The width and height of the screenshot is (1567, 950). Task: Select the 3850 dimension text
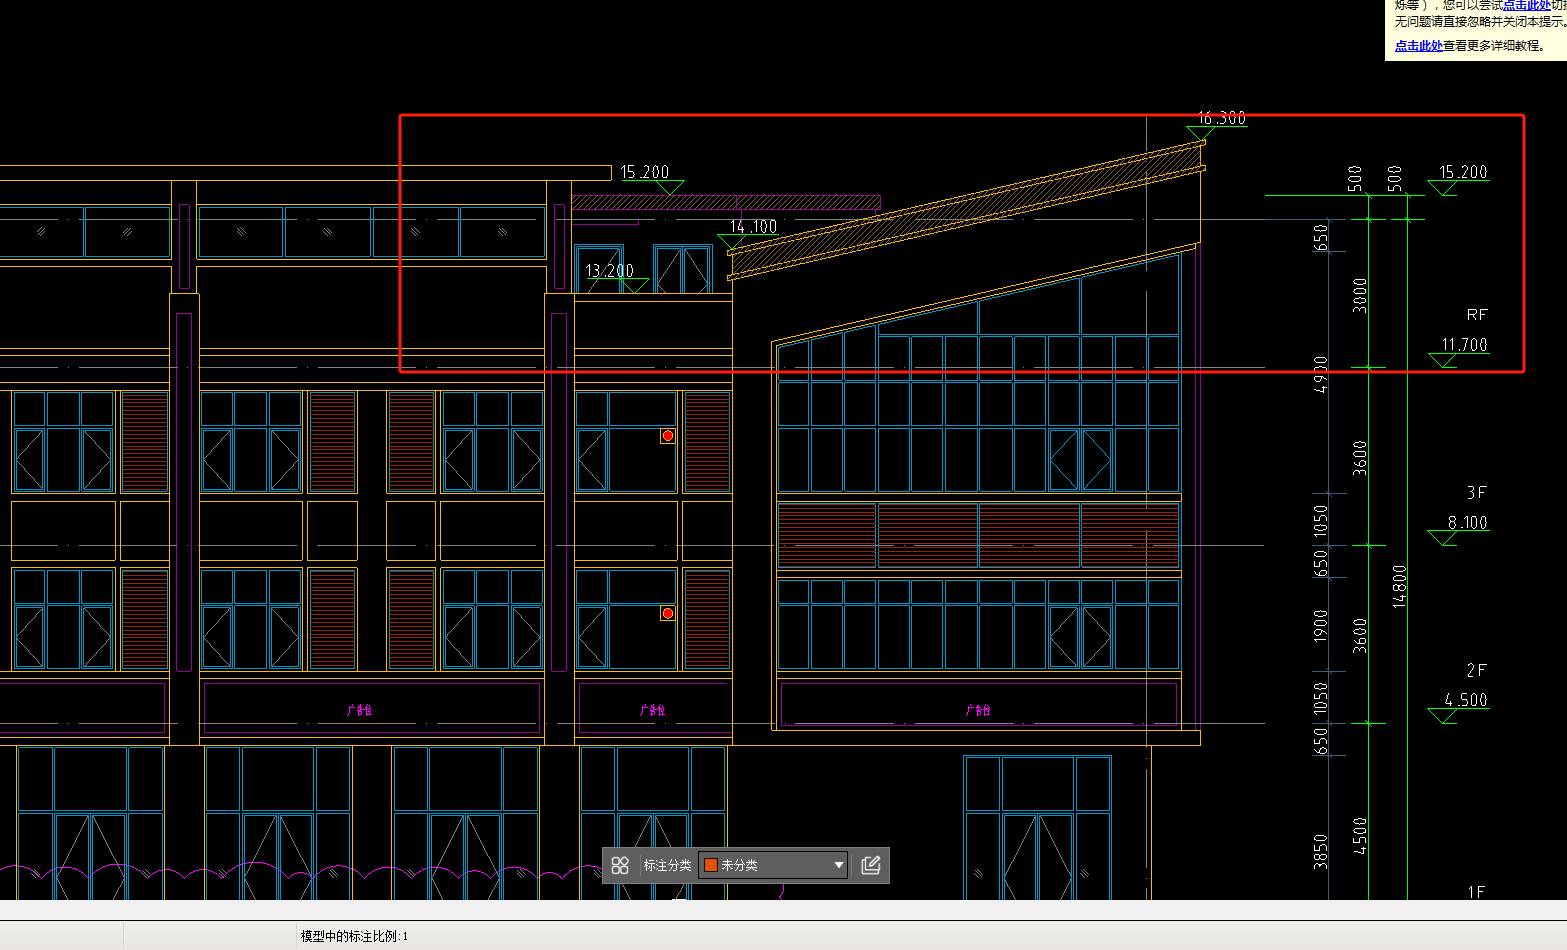(x=1320, y=851)
